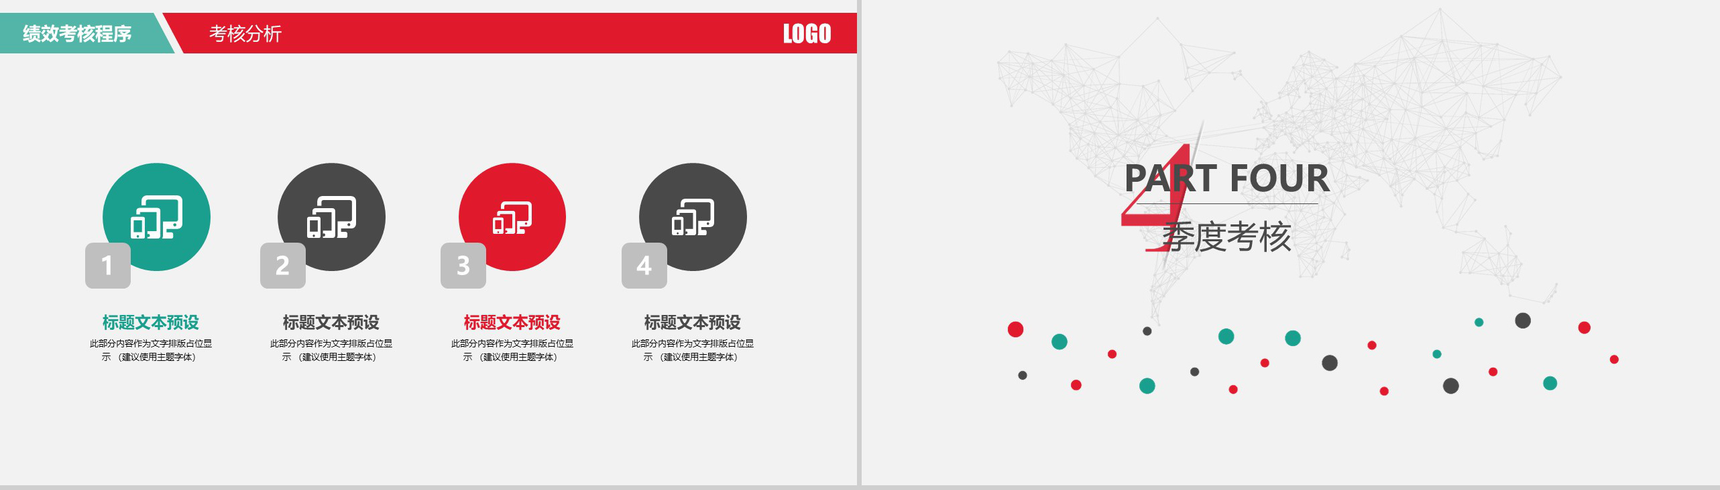Click the 季度考核 subtitle text
The width and height of the screenshot is (1720, 490).
(x=1227, y=237)
